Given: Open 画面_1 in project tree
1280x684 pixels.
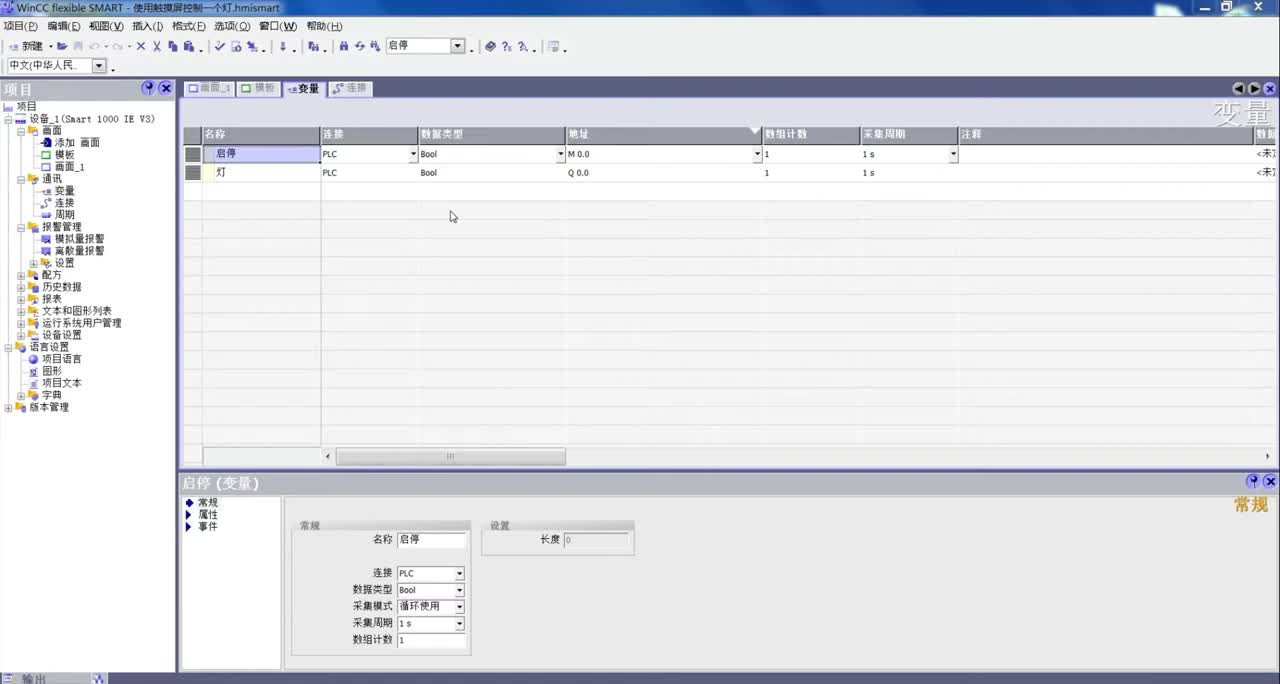Looking at the screenshot, I should 69,167.
